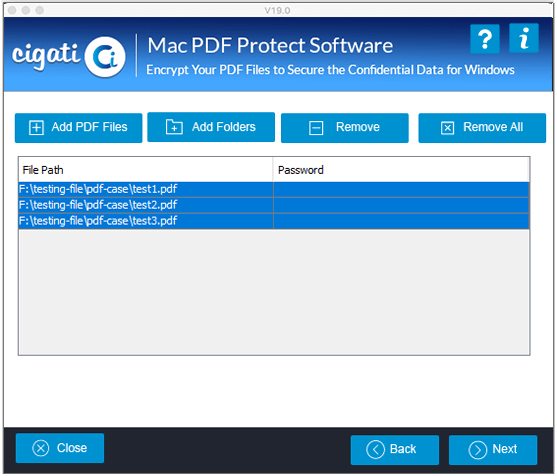Click the Cigati circular logo
Image resolution: width=557 pixels, height=476 pixels.
click(106, 57)
